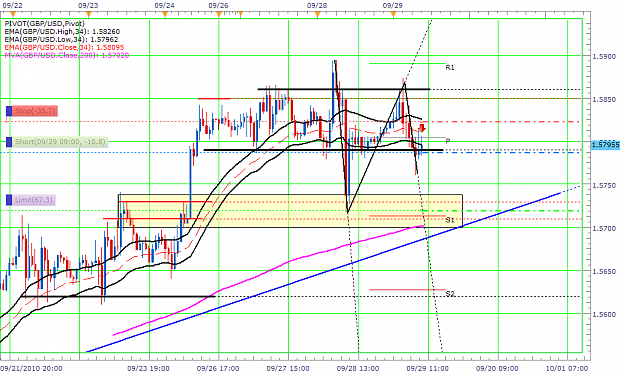This screenshot has height=375, width=625.
Task: Click the 09/24 date label at top
Action: tap(164, 5)
